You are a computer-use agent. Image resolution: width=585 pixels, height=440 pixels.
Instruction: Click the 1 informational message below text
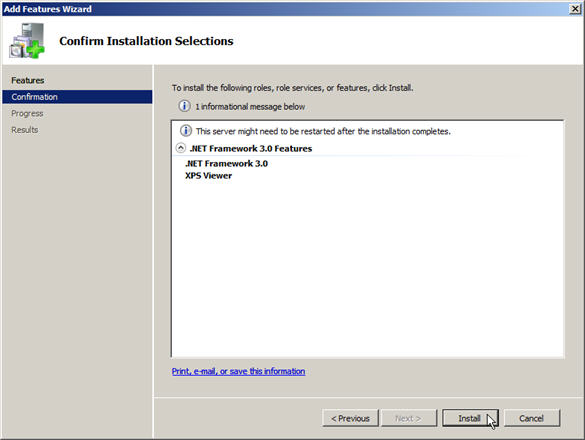pyautogui.click(x=250, y=107)
